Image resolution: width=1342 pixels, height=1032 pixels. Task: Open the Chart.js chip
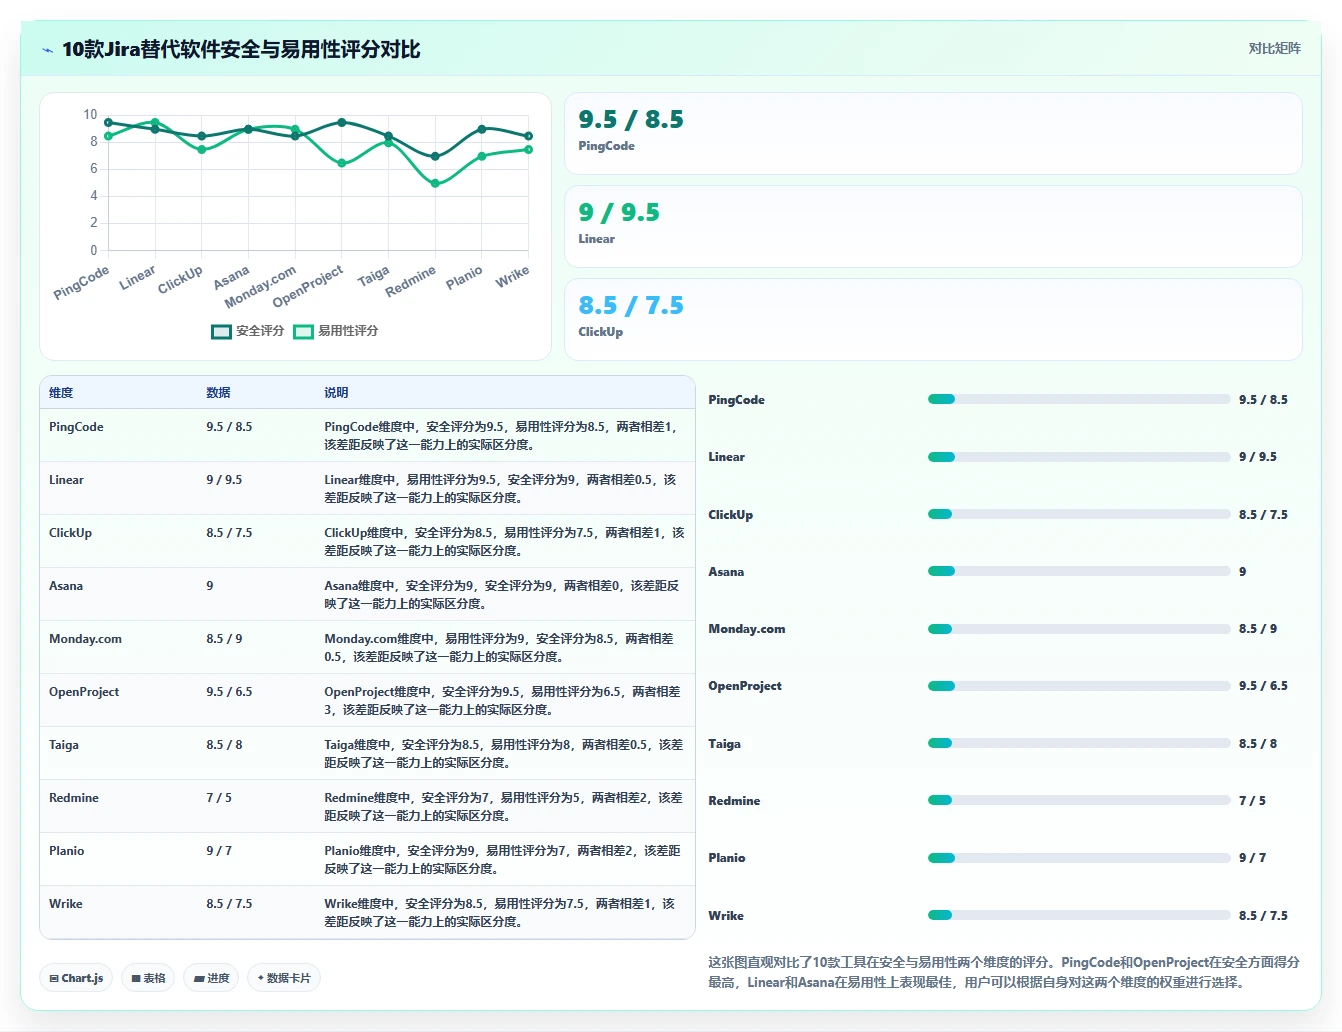coord(76,978)
